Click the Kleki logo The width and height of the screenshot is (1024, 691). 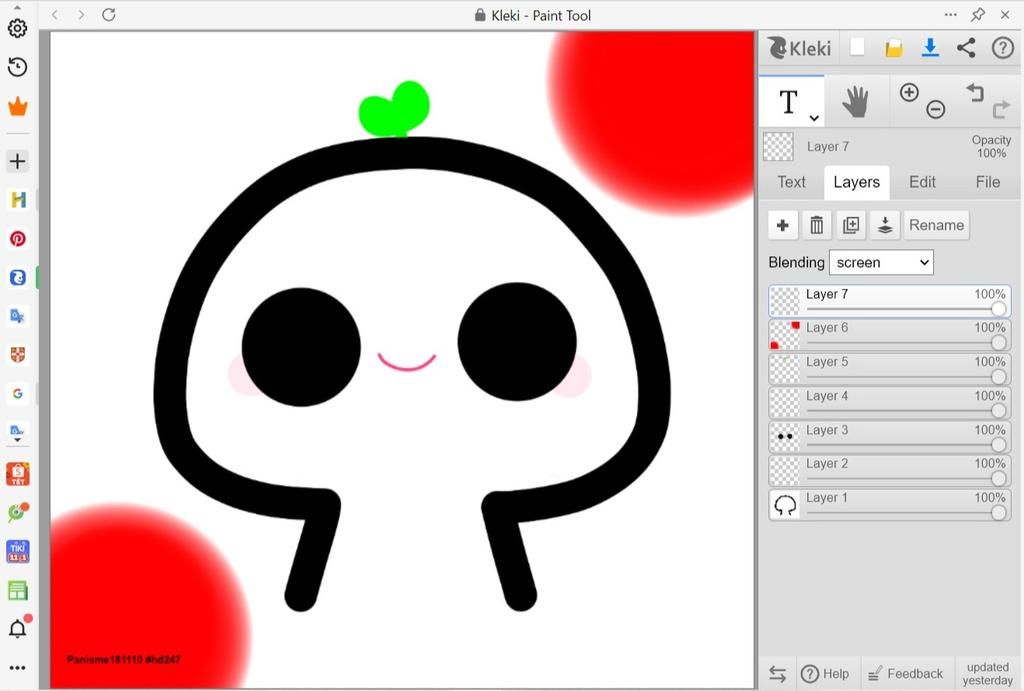pyautogui.click(x=799, y=48)
